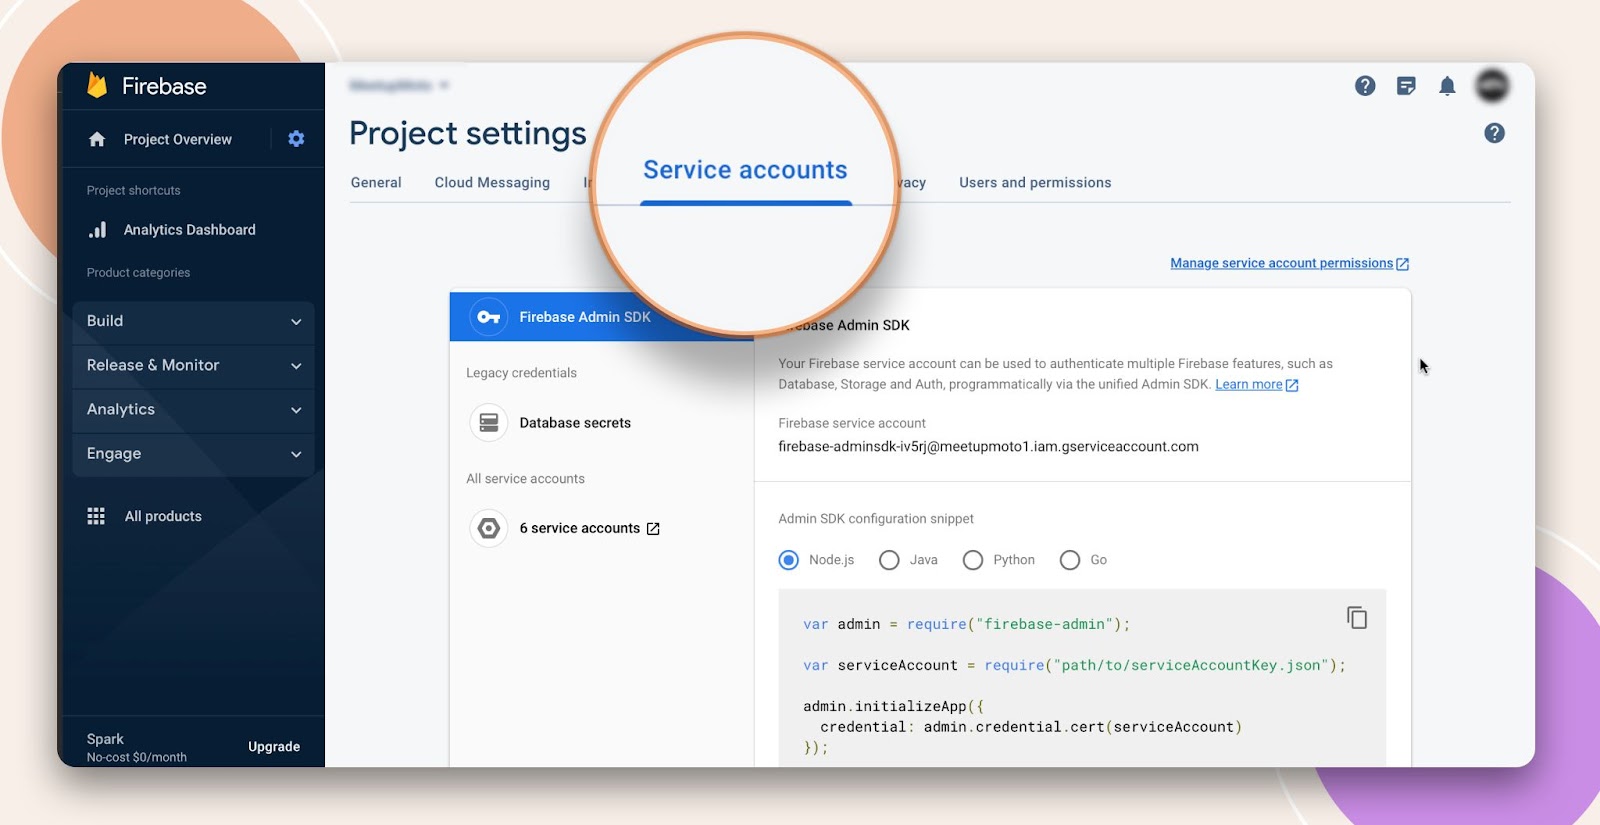
Task: Select the Go radio button
Action: tap(1070, 560)
